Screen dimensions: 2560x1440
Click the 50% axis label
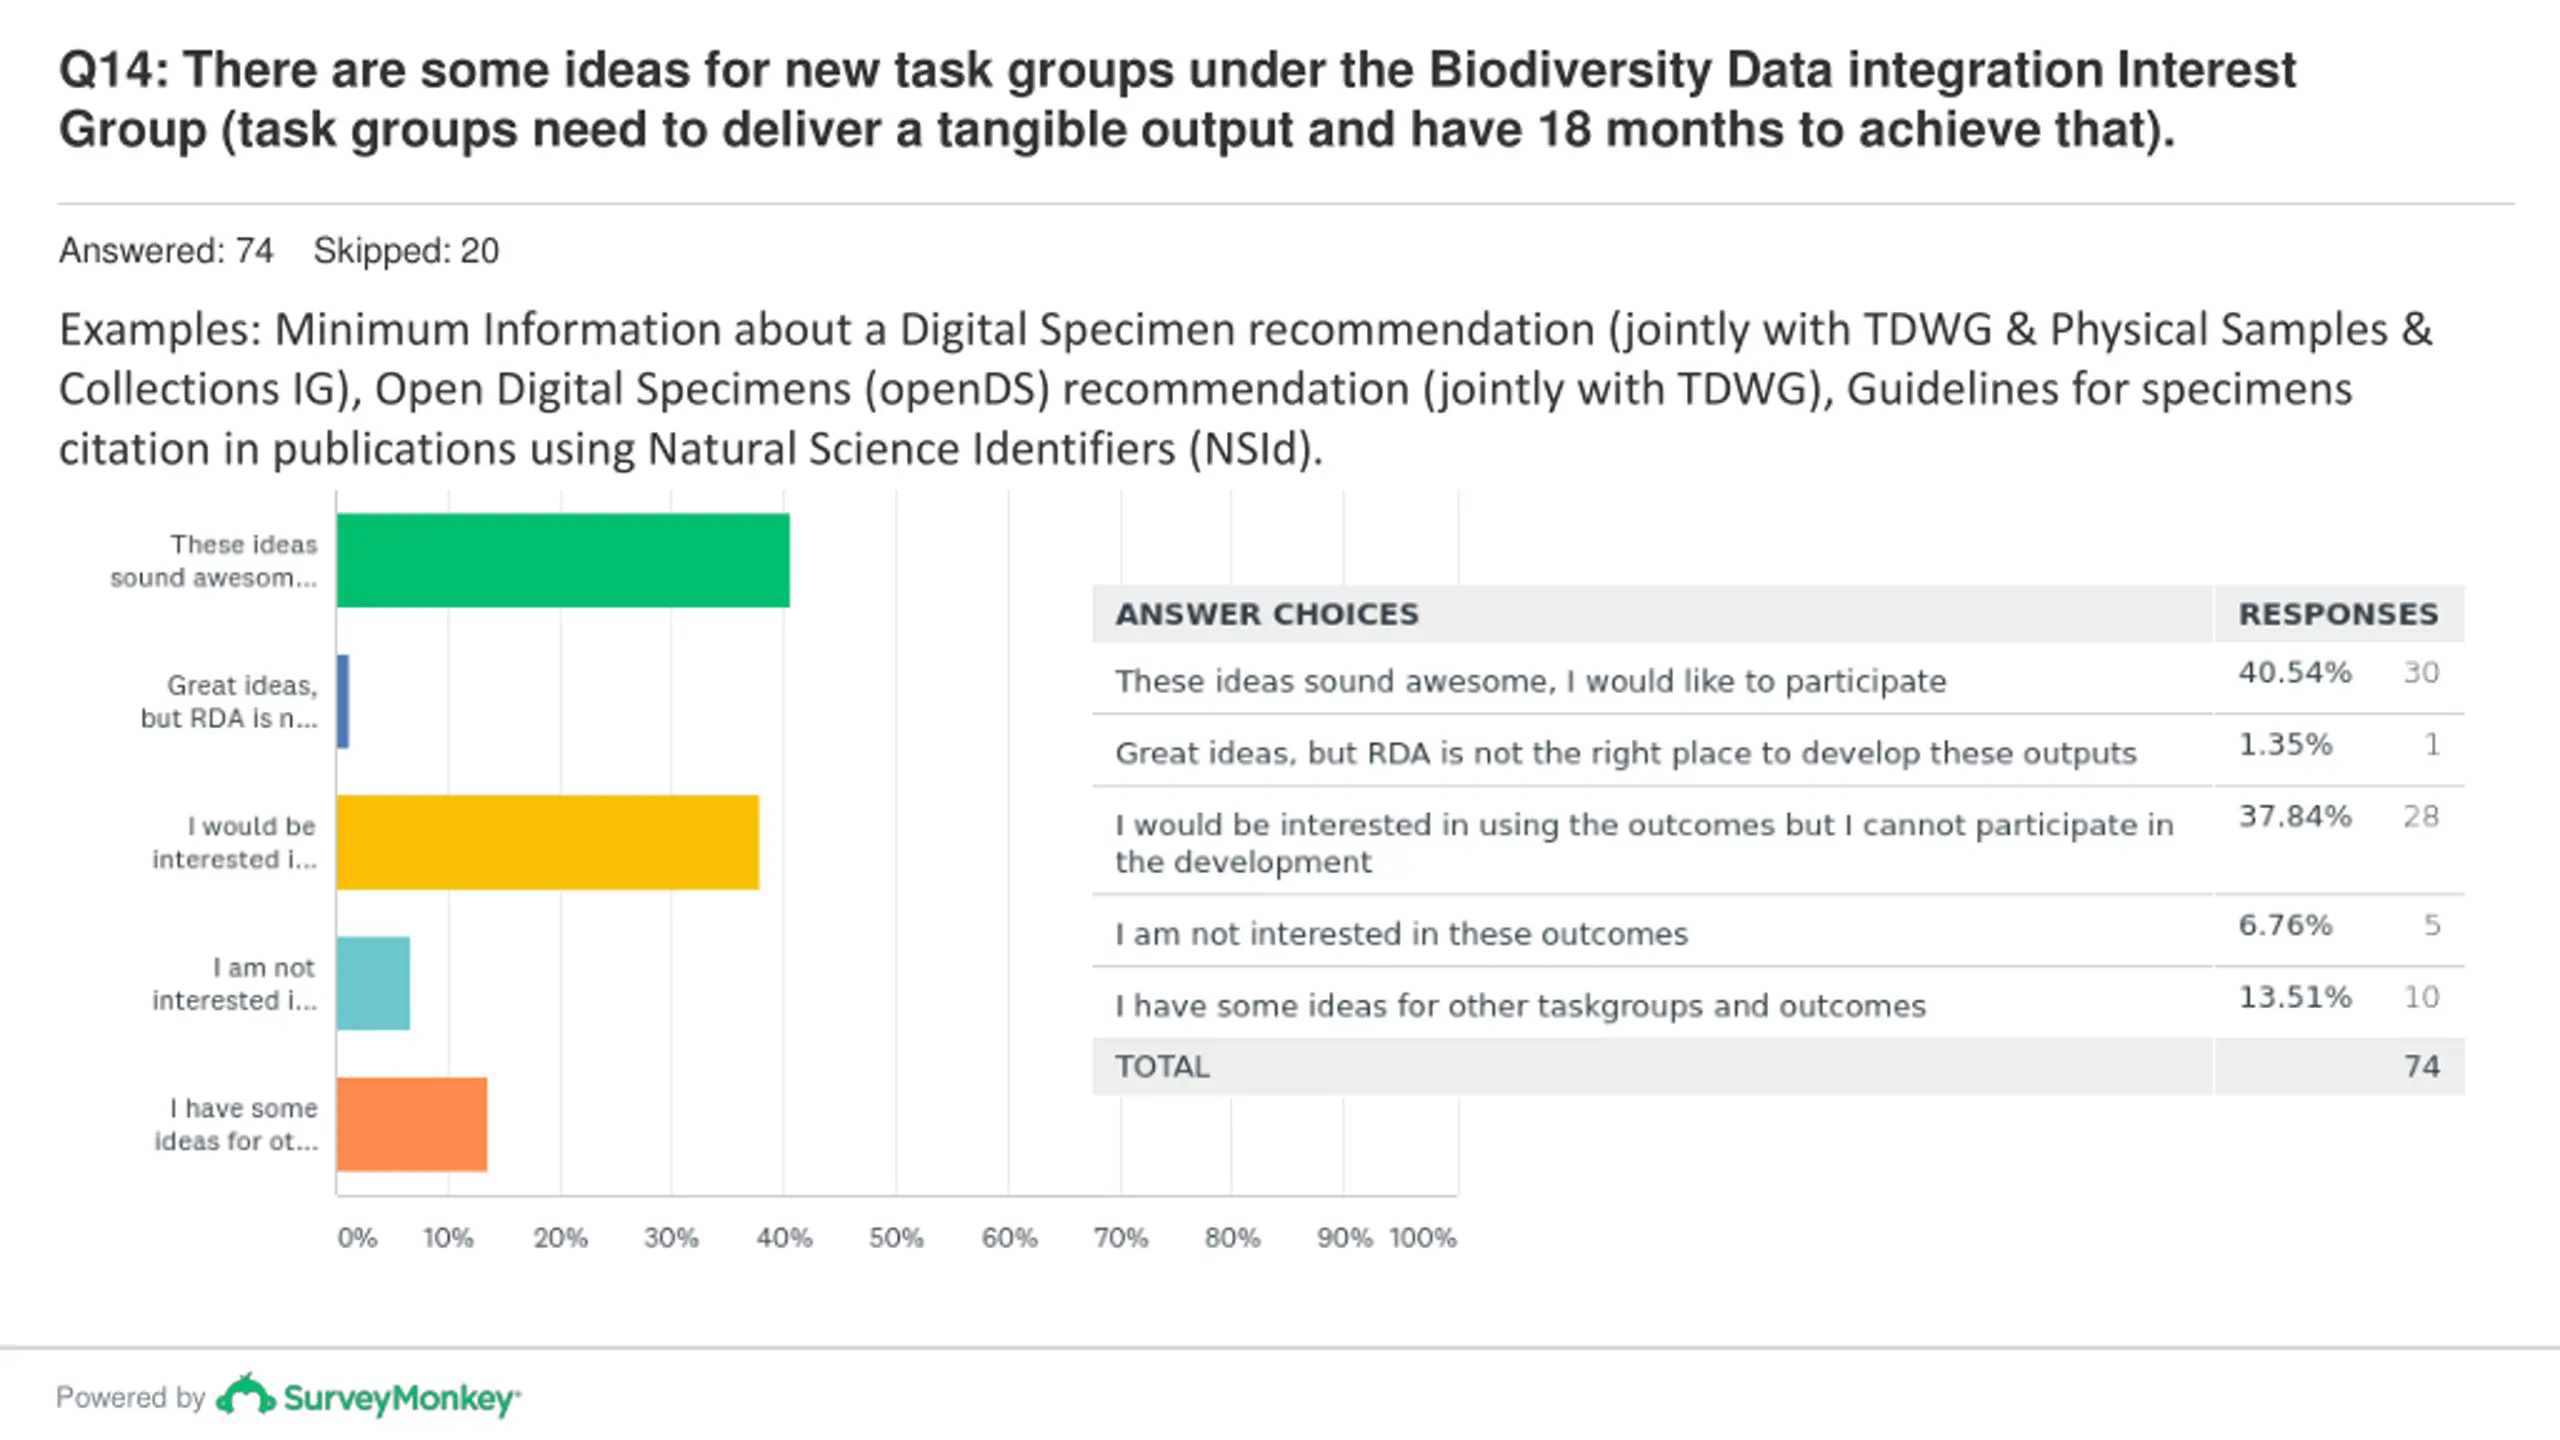tap(896, 1238)
